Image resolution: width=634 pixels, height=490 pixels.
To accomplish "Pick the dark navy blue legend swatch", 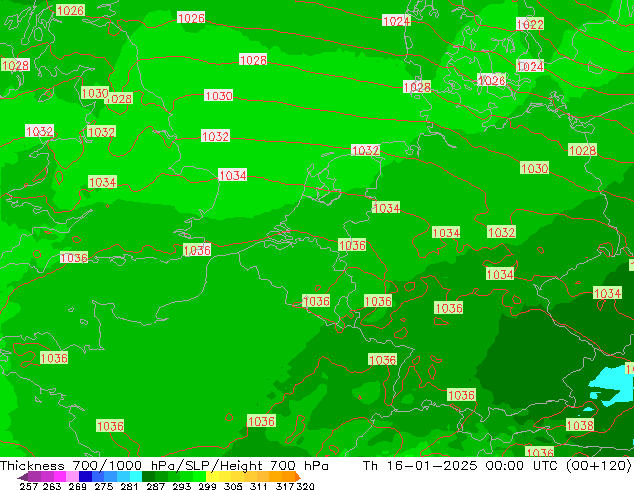I will [85, 476].
